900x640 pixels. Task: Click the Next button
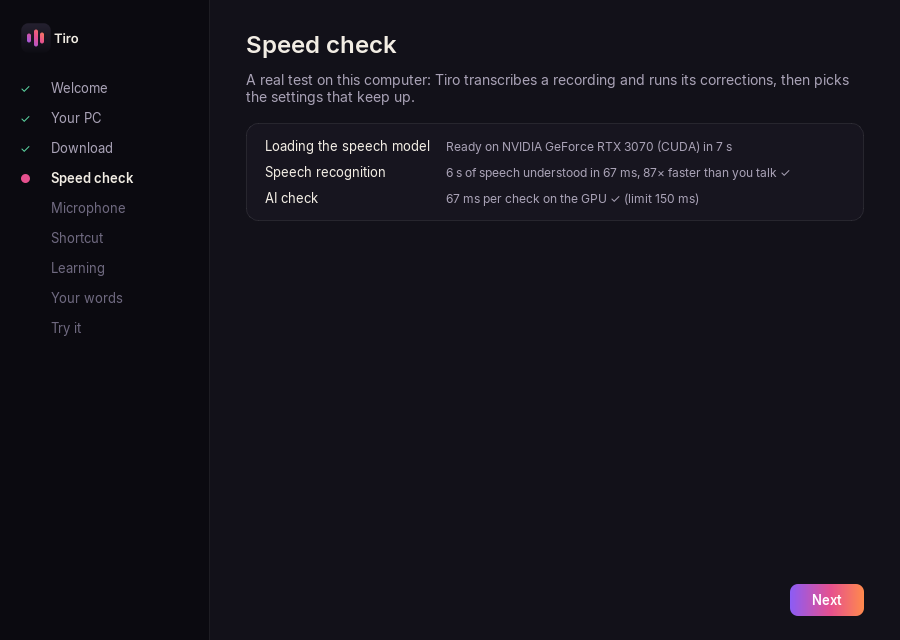tap(827, 600)
